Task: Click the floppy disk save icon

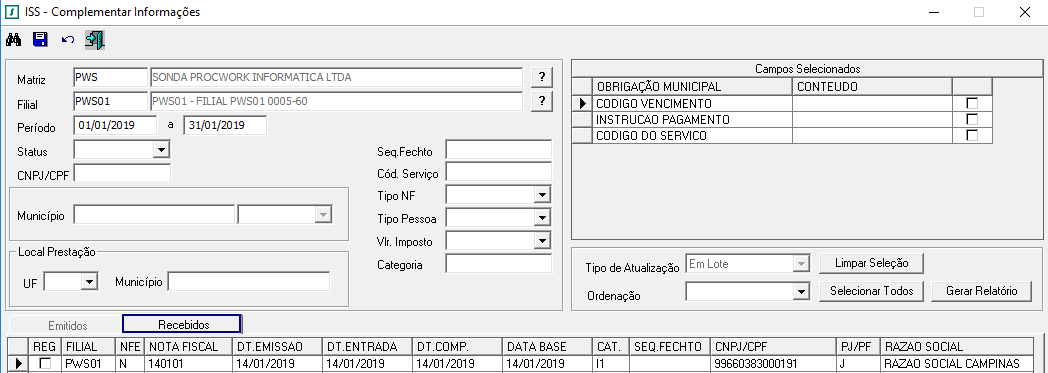Action: 41,40
